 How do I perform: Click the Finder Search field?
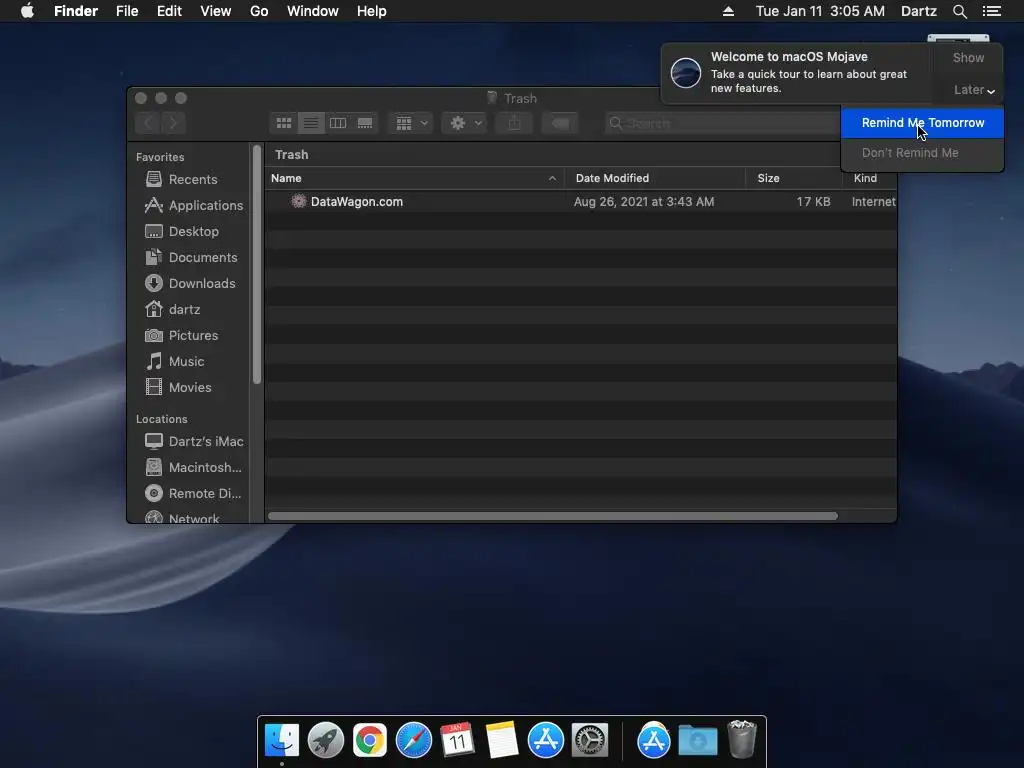[x=722, y=123]
